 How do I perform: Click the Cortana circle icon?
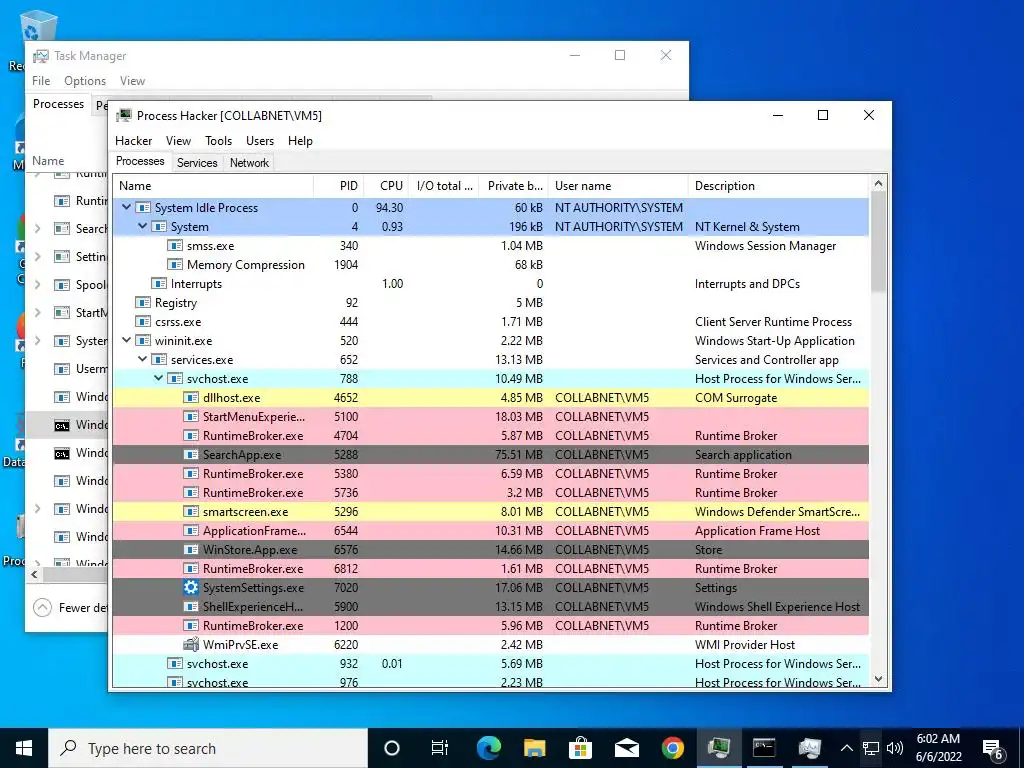tap(392, 748)
